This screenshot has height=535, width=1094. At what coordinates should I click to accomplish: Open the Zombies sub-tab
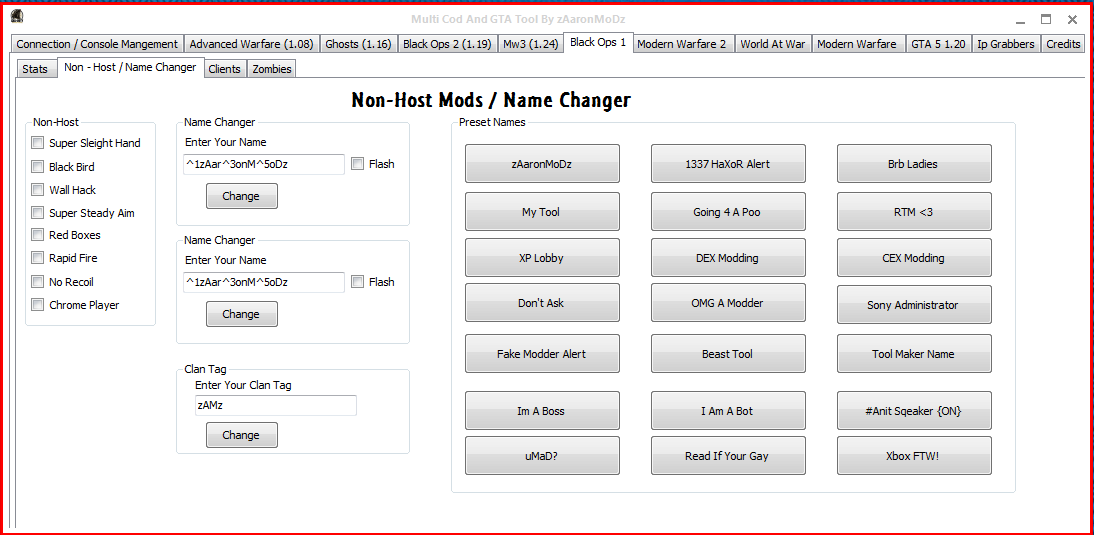tap(271, 69)
